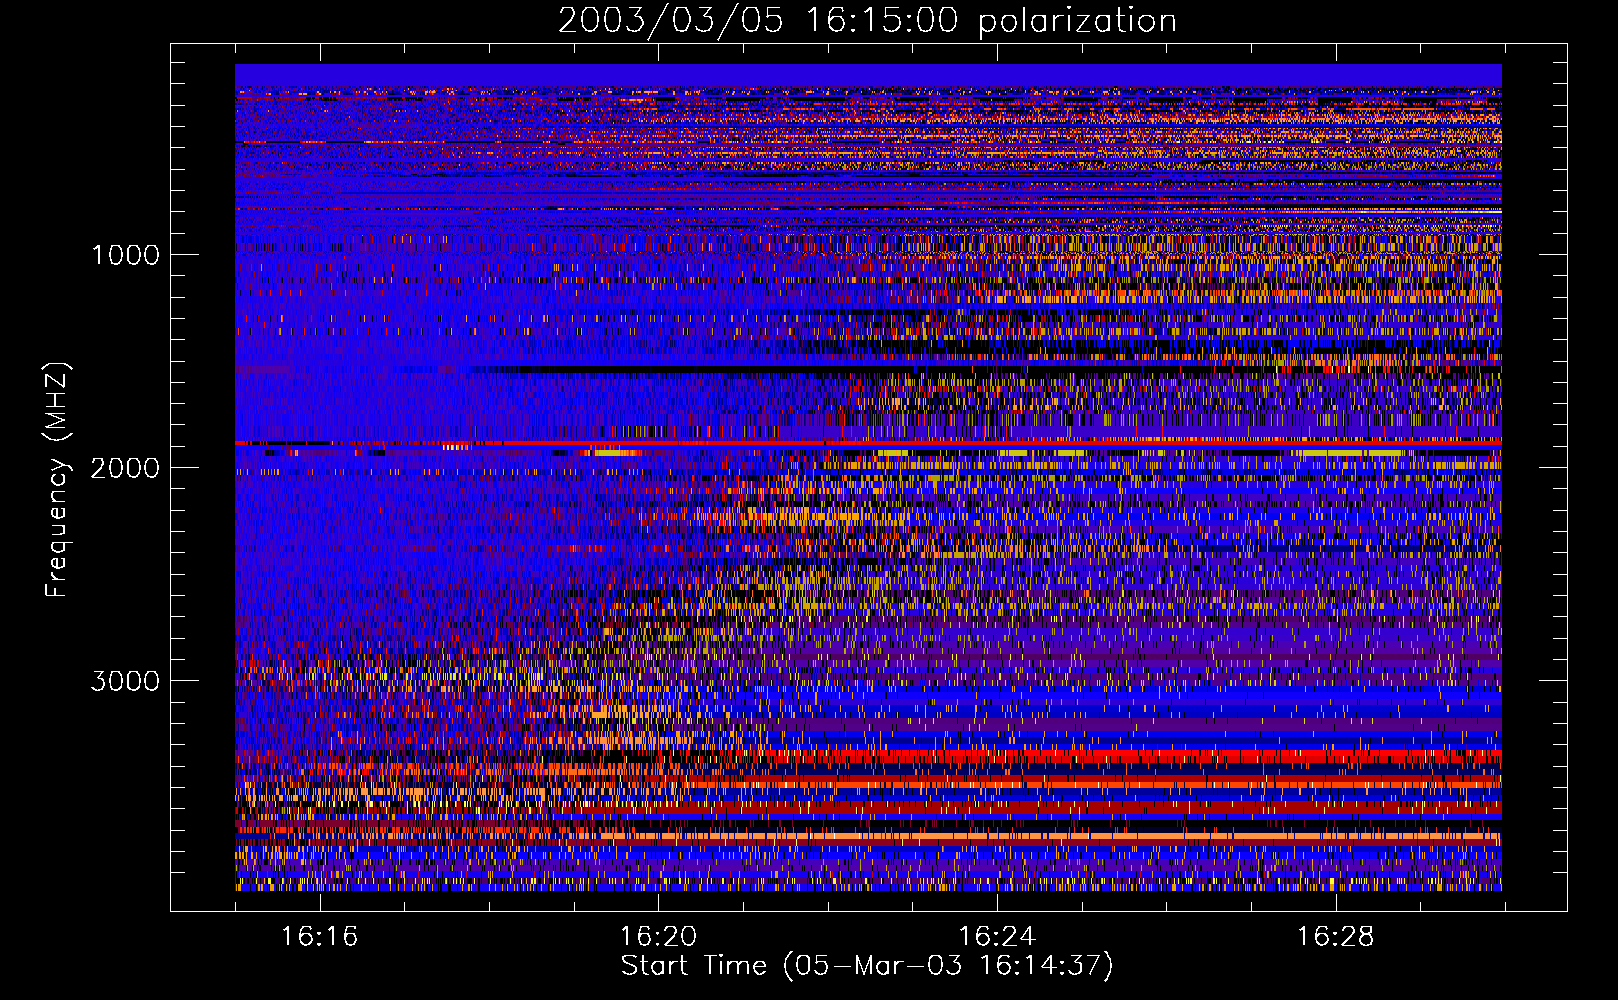Click the '1000' frequency tick label
Image resolution: width=1618 pixels, height=1000 pixels.
[x=125, y=255]
